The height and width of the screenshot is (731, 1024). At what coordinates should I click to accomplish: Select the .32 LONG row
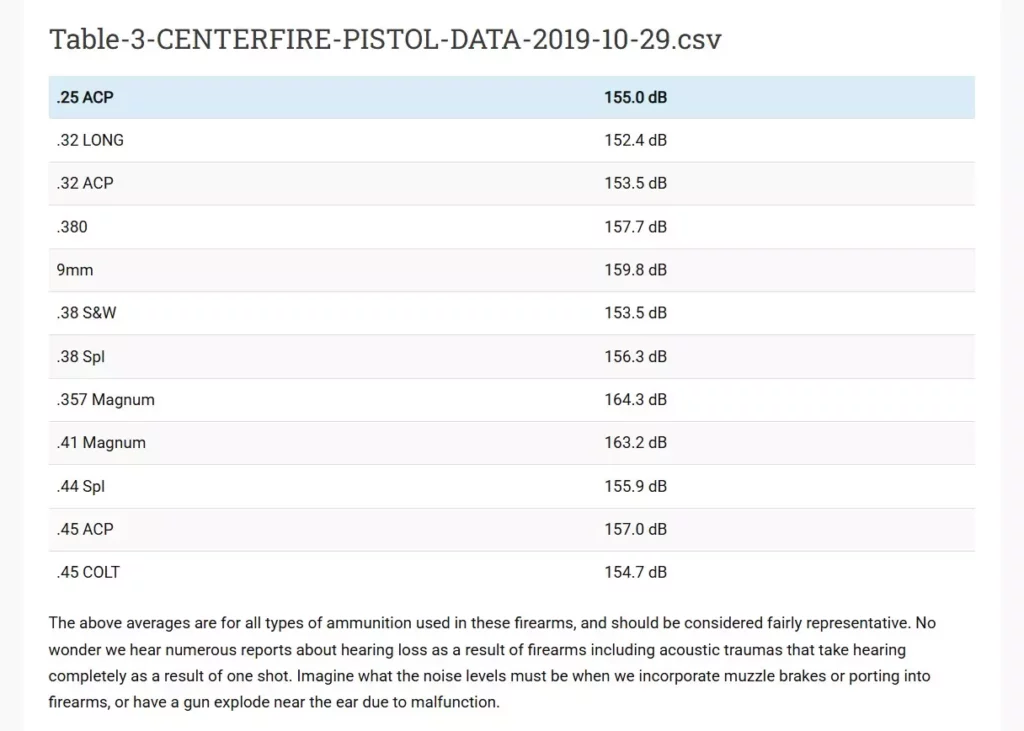click(512, 140)
